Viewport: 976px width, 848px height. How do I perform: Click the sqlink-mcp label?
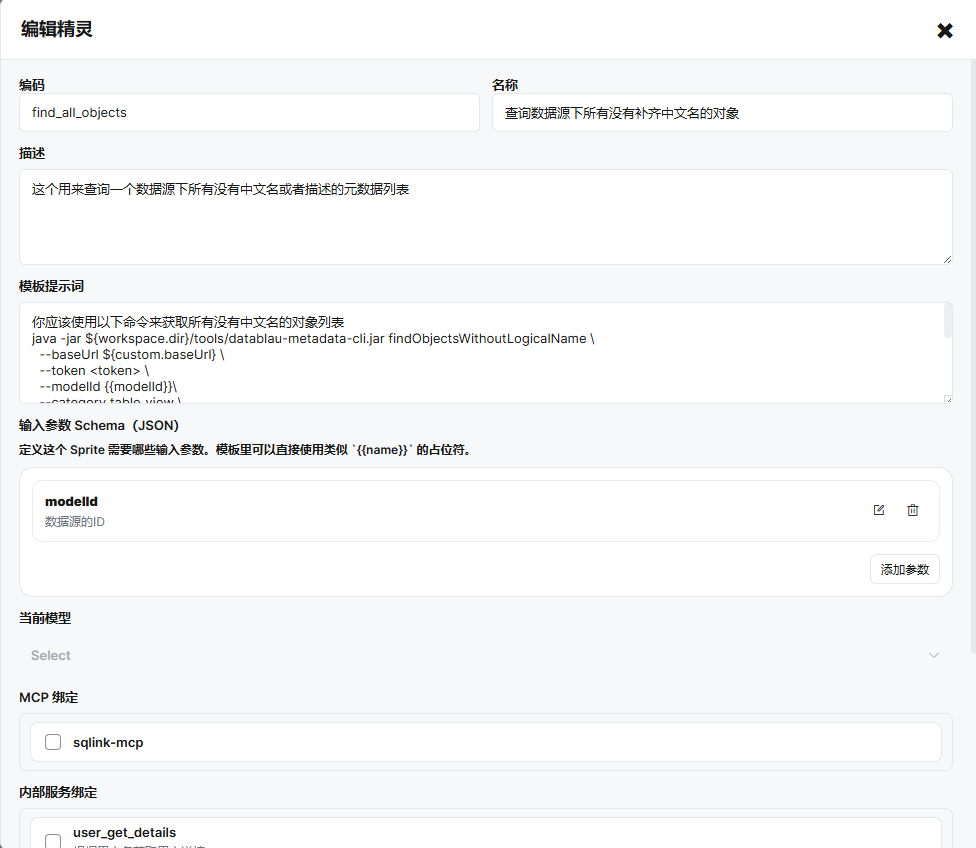(108, 742)
